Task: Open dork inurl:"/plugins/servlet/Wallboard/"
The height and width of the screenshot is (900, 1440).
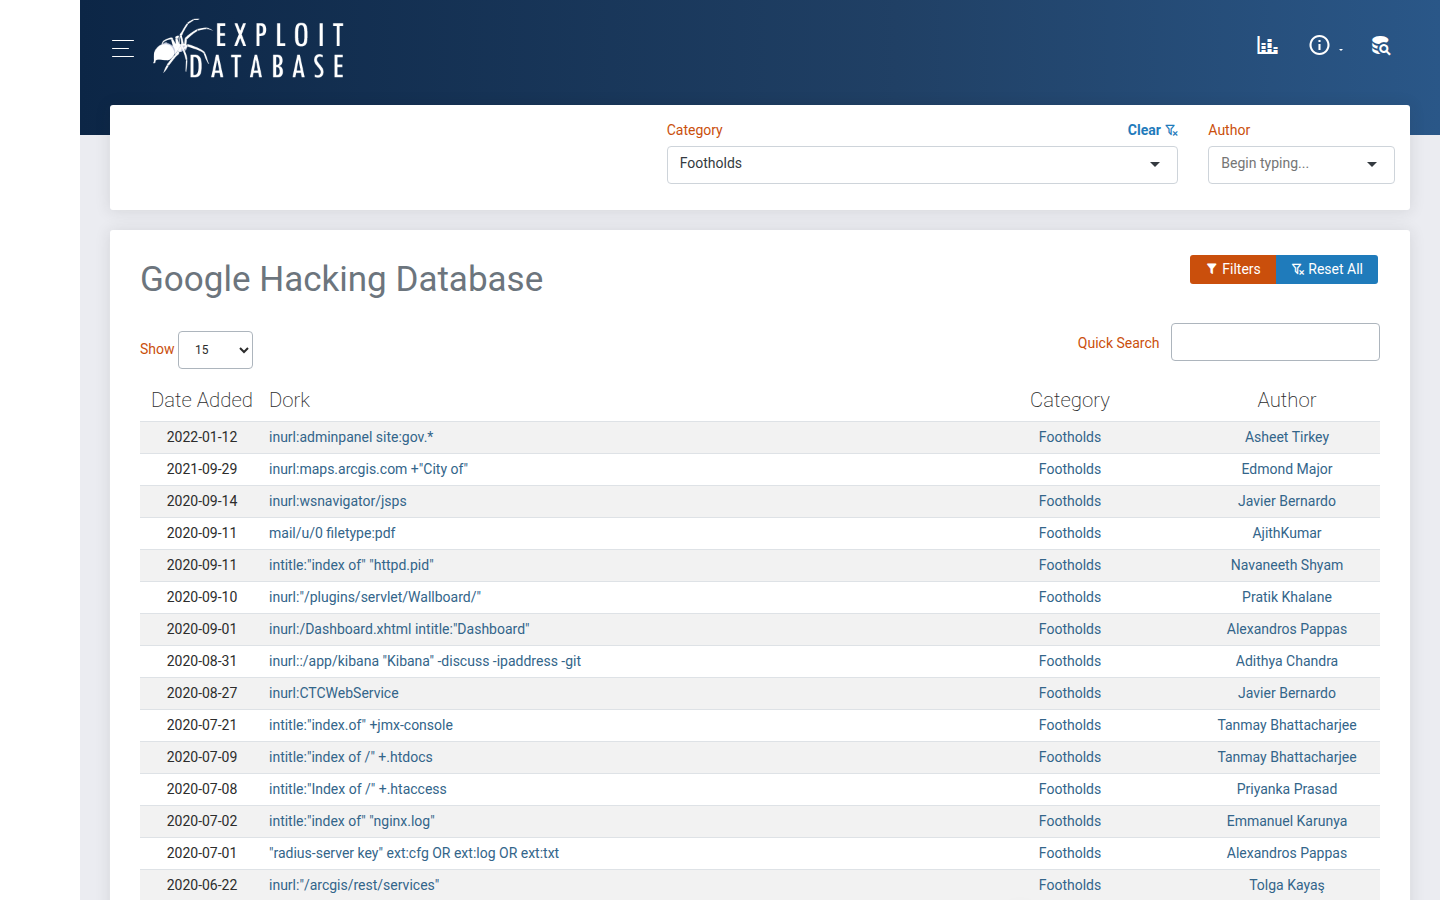Action: tap(375, 597)
